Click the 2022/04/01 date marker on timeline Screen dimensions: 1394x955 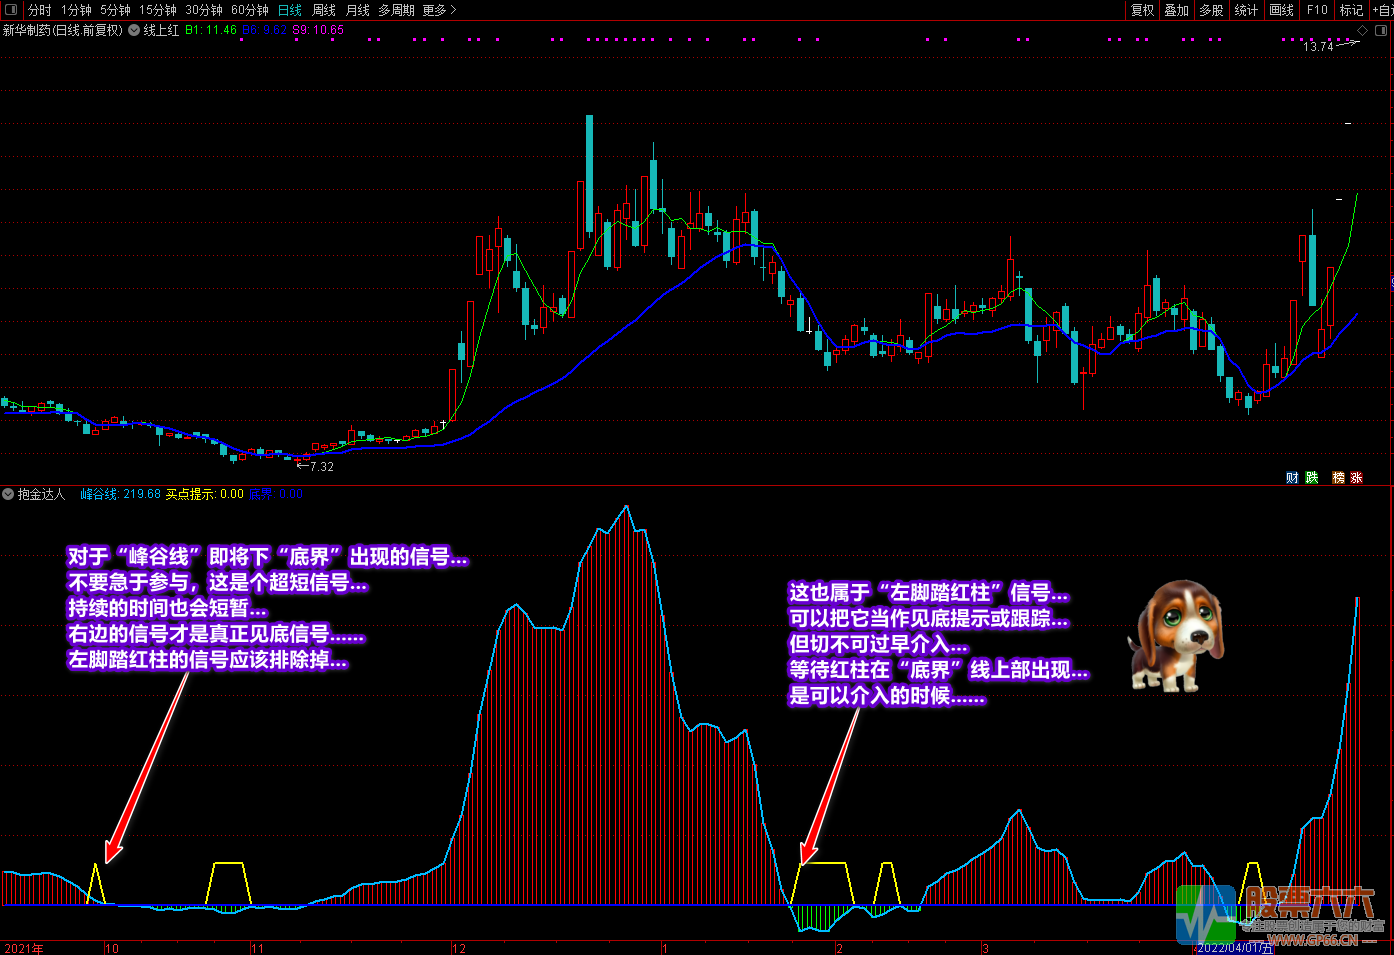(x=1234, y=948)
